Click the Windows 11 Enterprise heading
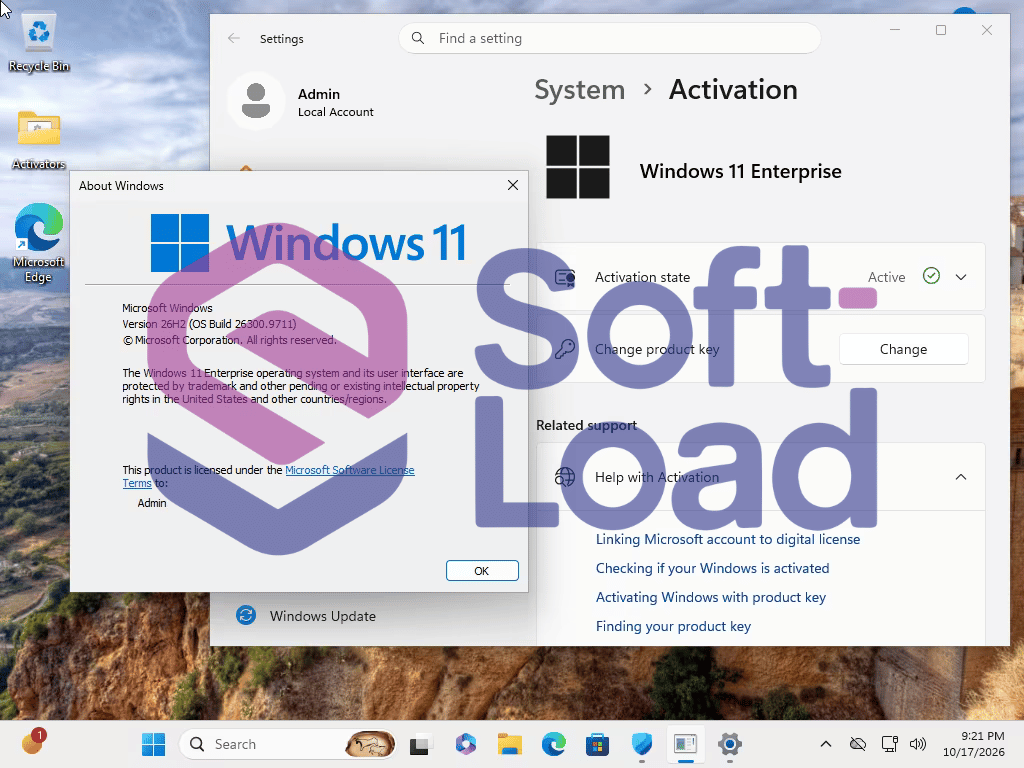This screenshot has height=768, width=1024. point(741,171)
